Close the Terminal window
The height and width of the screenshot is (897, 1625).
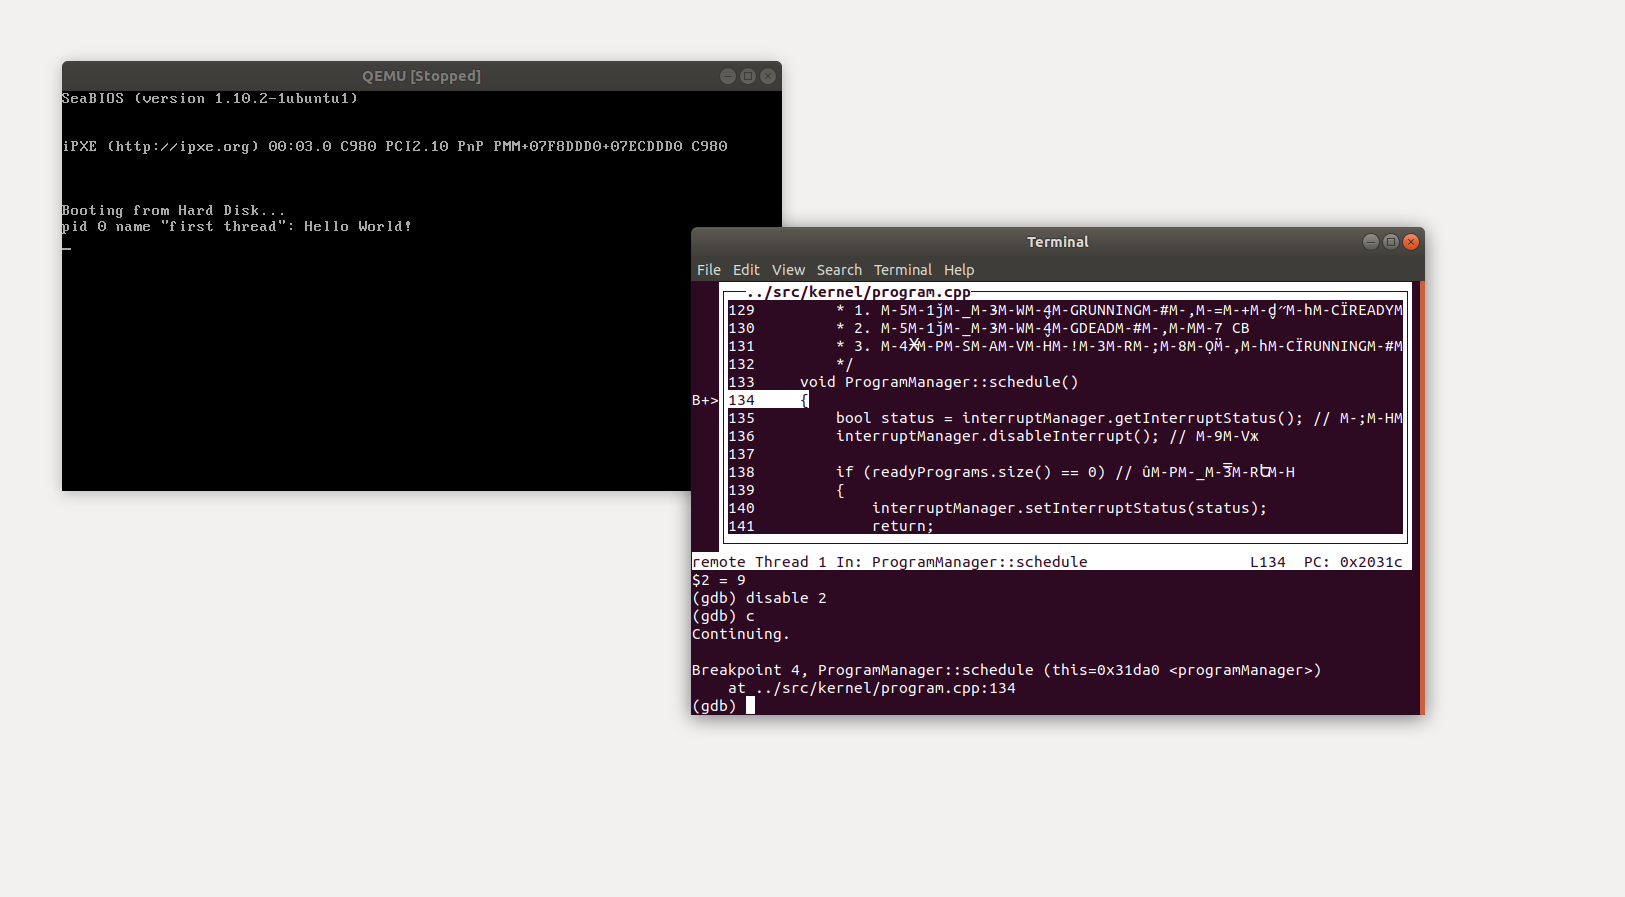click(x=1411, y=242)
